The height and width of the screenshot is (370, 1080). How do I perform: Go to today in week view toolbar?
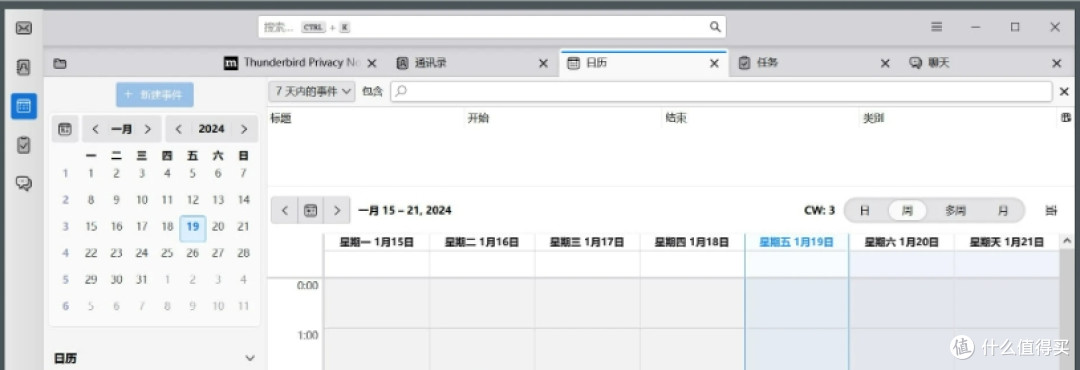[311, 211]
